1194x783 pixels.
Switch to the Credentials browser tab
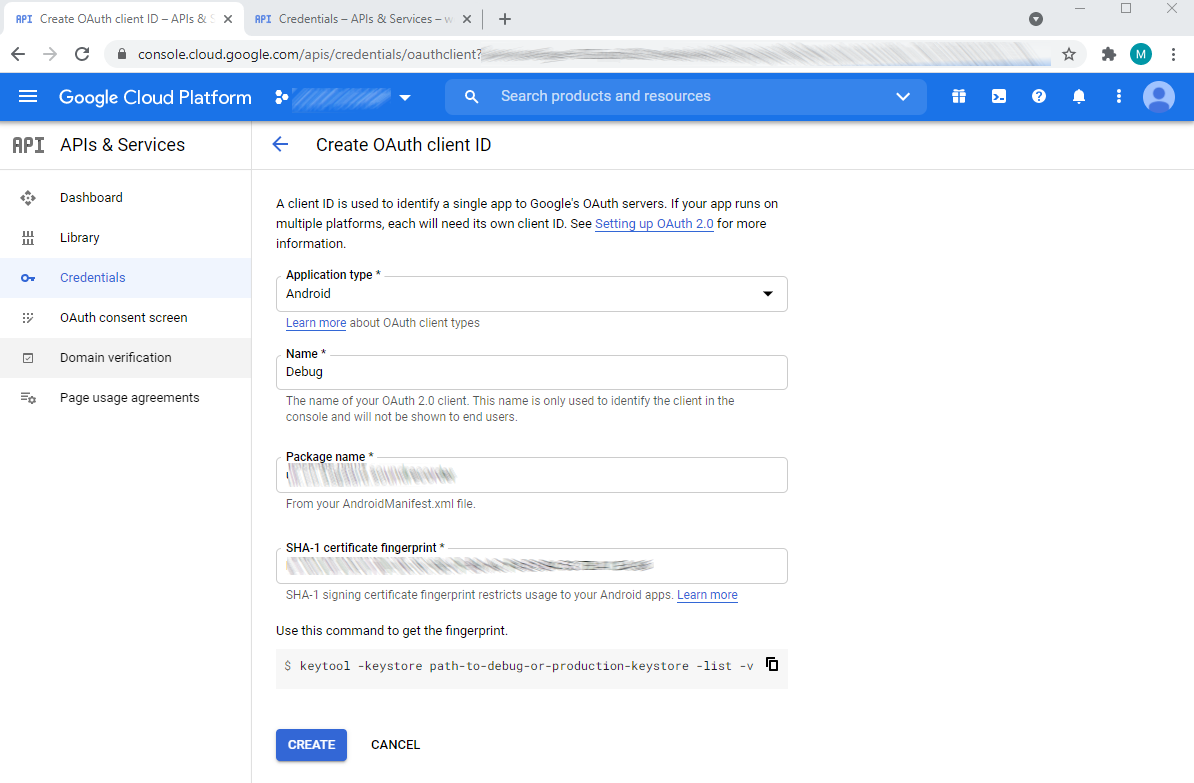[x=355, y=18]
